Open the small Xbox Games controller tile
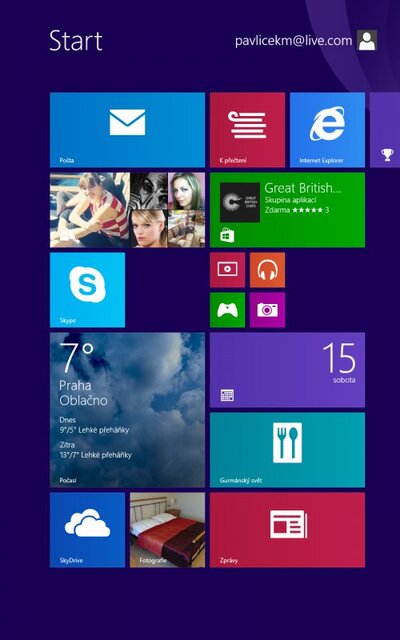400x640 pixels. pyautogui.click(x=227, y=310)
